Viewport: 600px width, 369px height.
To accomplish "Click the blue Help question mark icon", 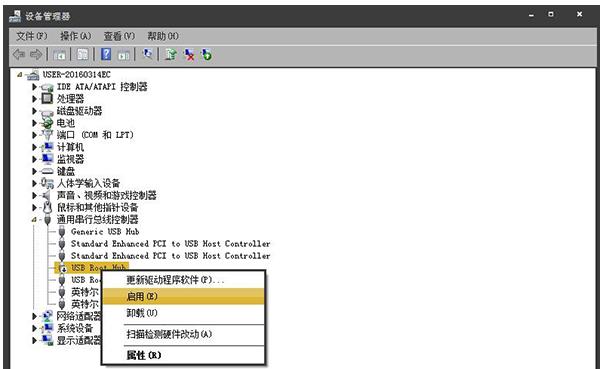I will (x=106, y=54).
